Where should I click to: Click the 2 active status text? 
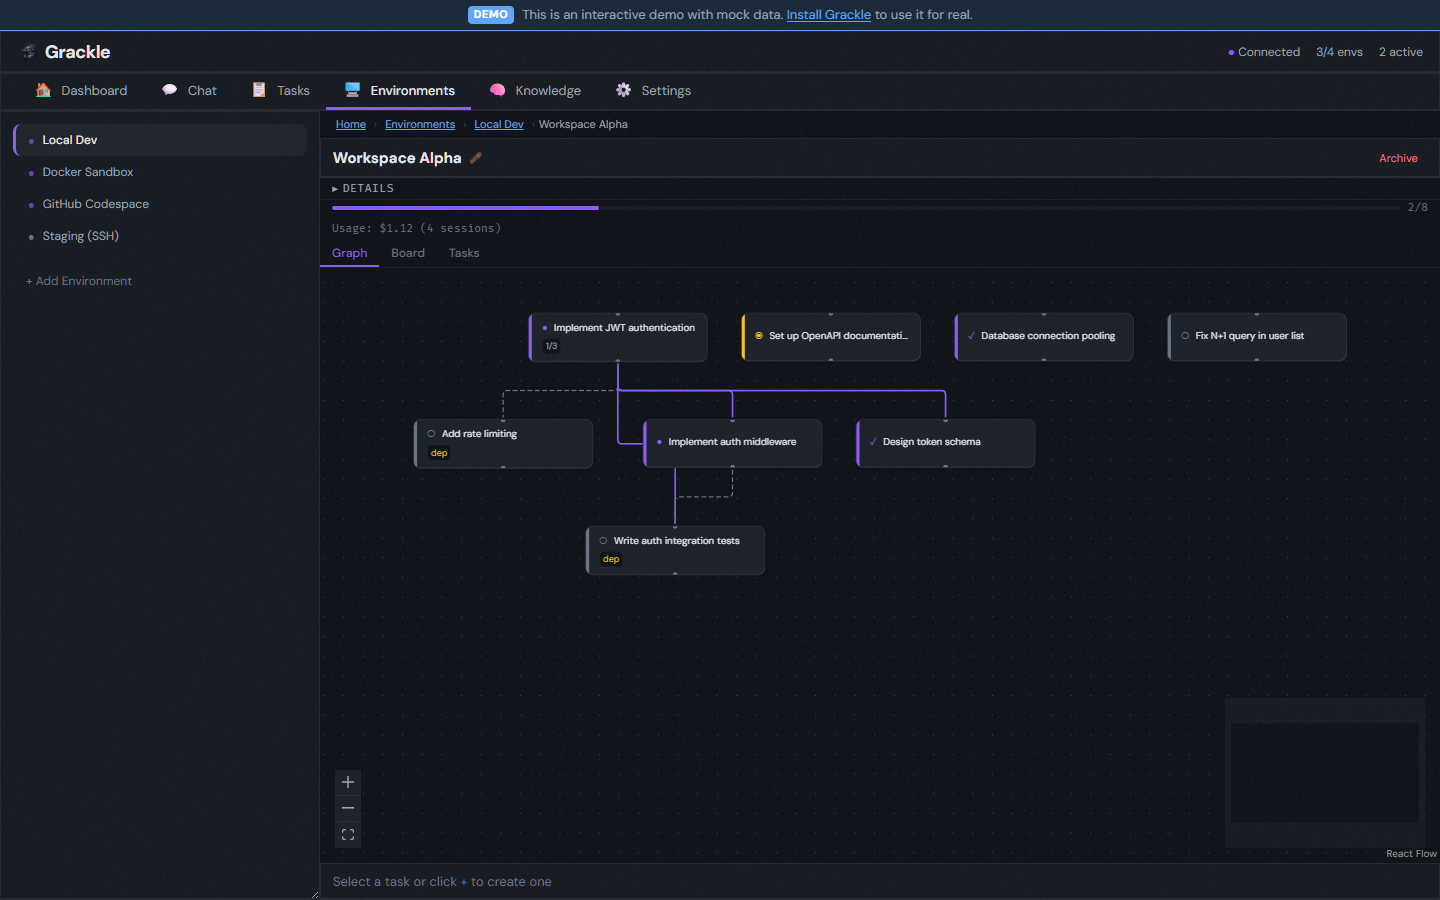[1401, 52]
